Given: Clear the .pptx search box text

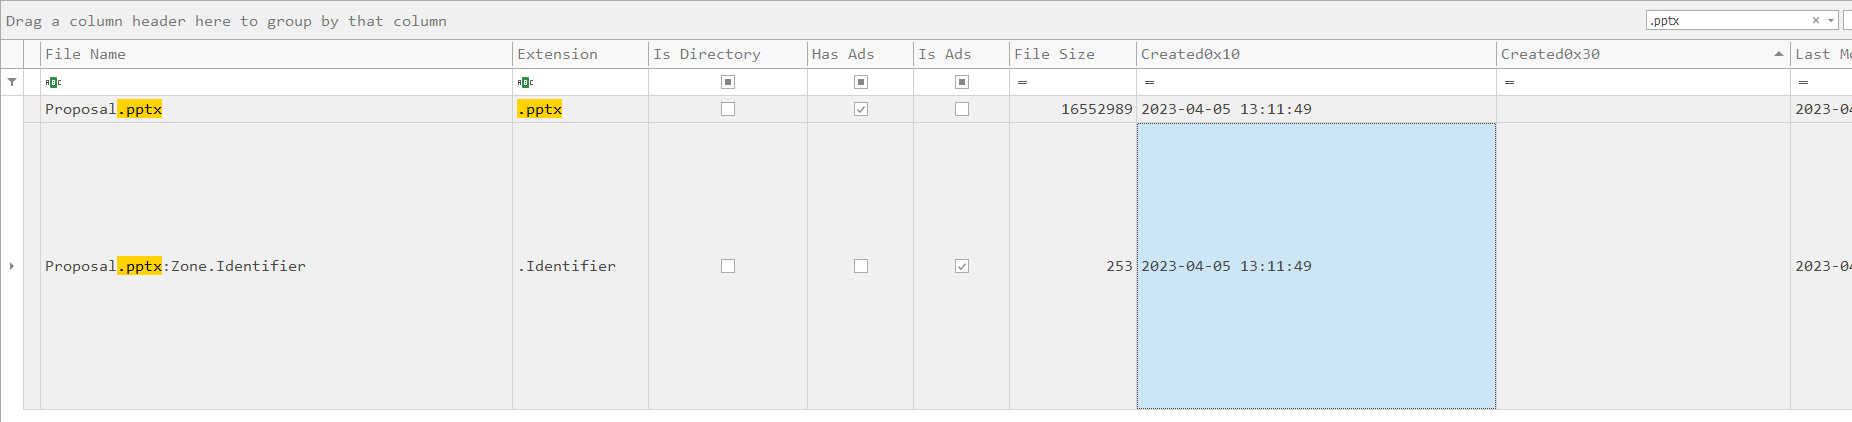Looking at the screenshot, I should point(1816,20).
